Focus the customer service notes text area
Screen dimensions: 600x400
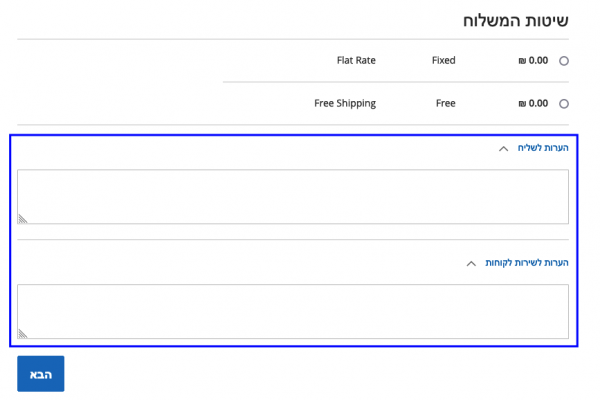[x=293, y=311]
